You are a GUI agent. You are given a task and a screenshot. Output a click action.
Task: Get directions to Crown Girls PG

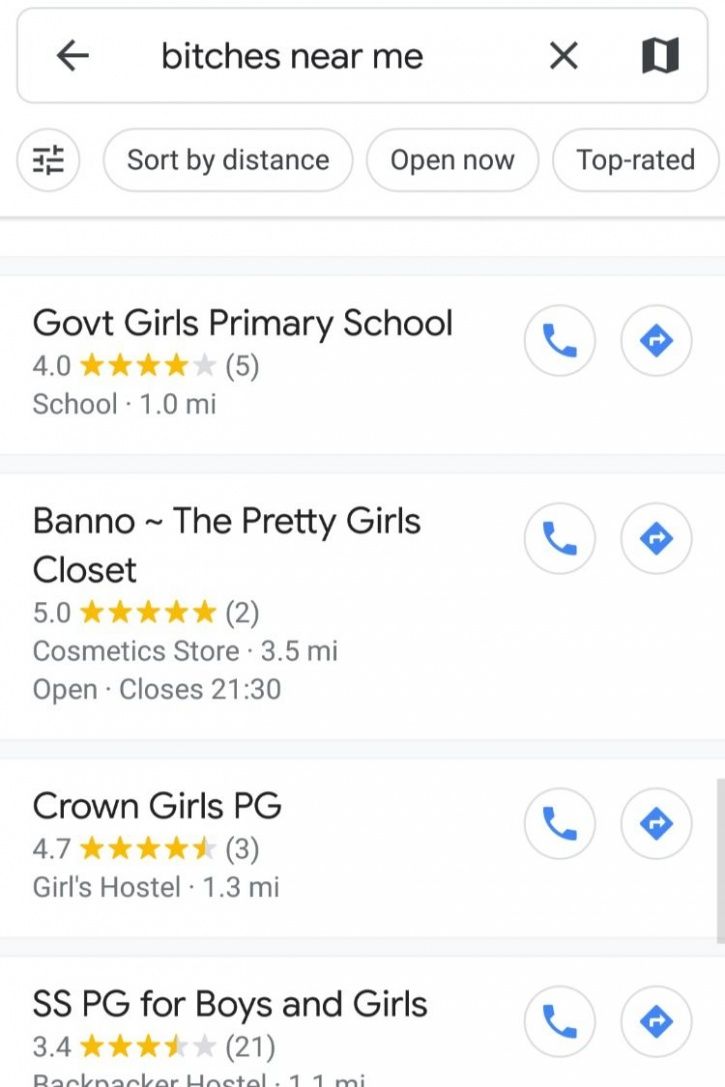(x=656, y=824)
